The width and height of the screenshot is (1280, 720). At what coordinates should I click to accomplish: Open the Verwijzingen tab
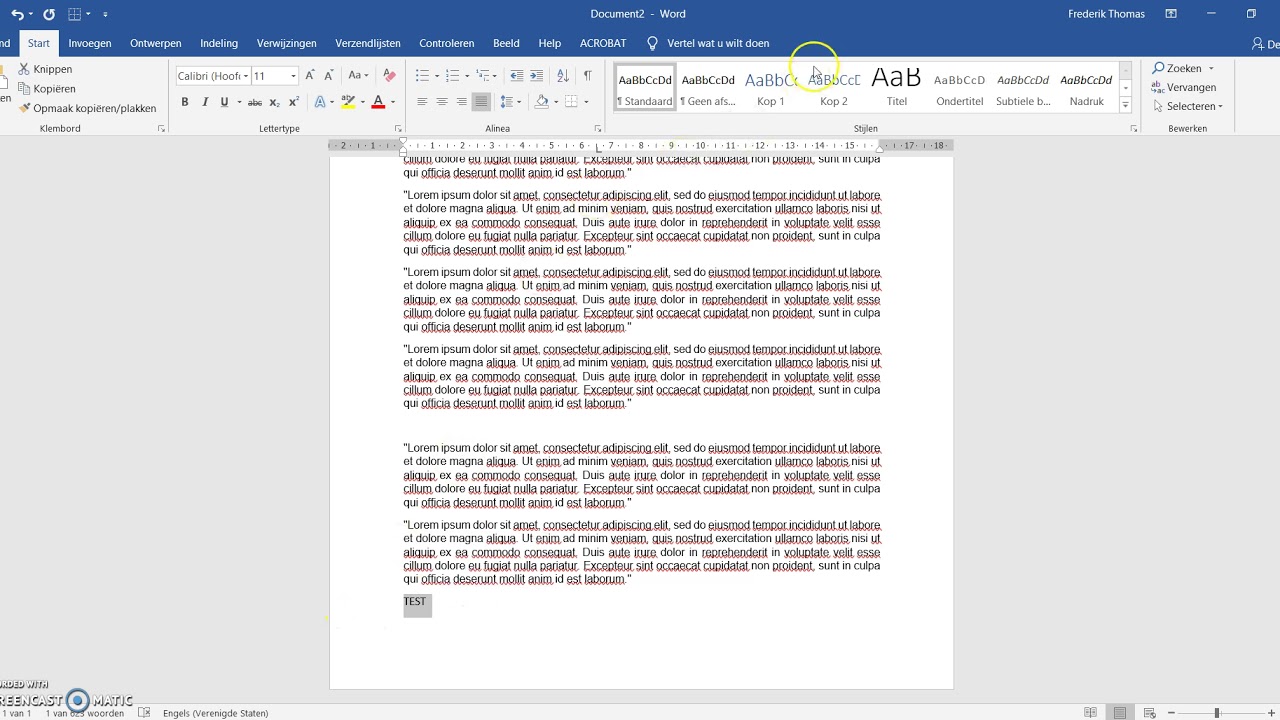click(287, 43)
